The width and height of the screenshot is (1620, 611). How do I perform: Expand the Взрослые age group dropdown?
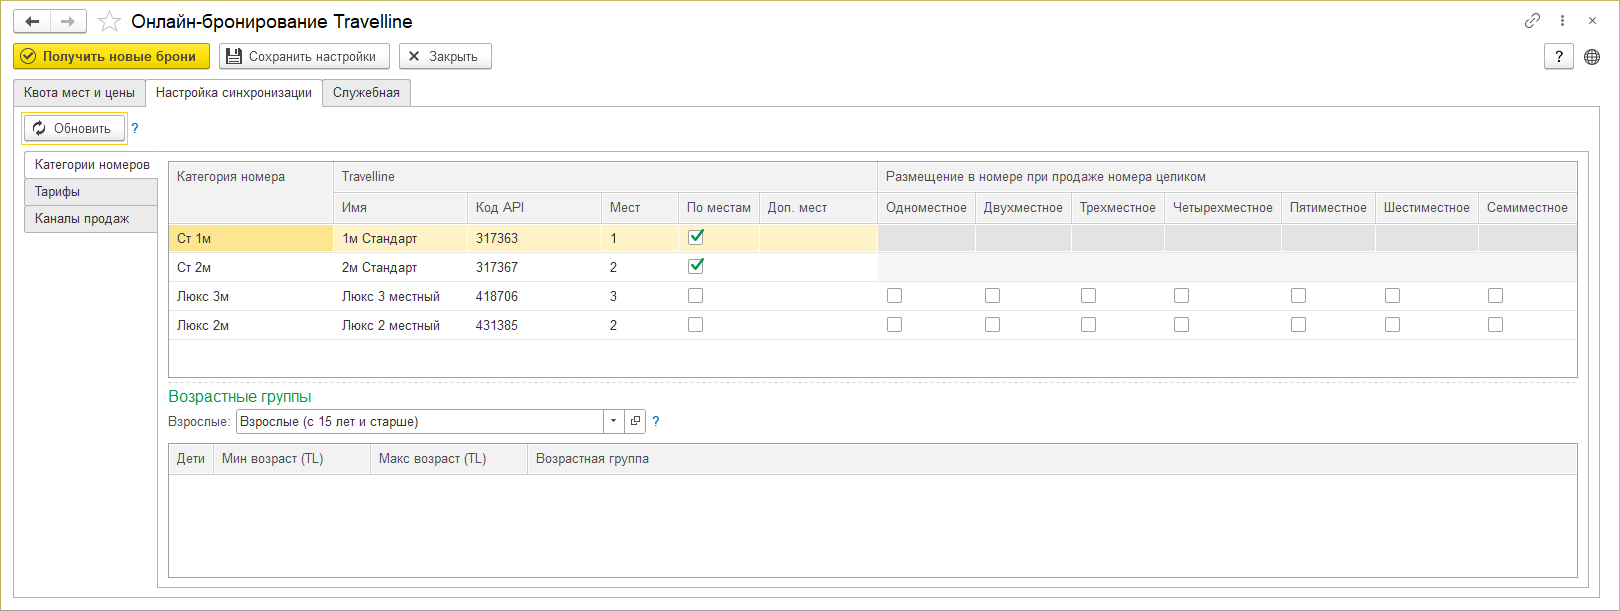613,421
